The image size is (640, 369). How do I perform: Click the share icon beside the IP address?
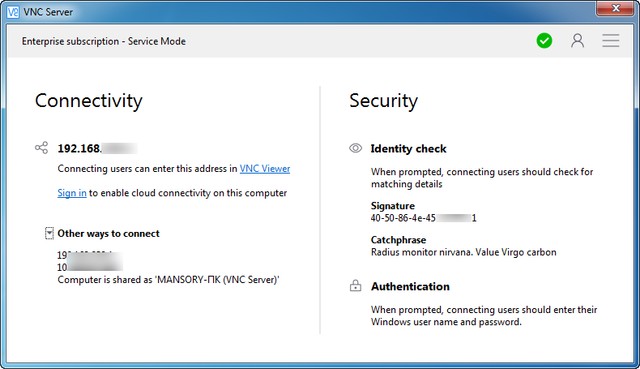41,148
